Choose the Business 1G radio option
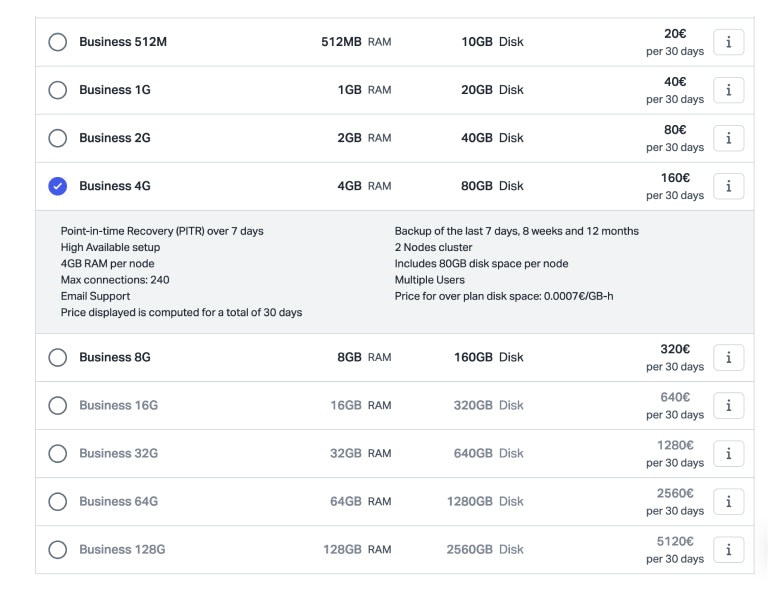This screenshot has width=784, height=596. (58, 90)
